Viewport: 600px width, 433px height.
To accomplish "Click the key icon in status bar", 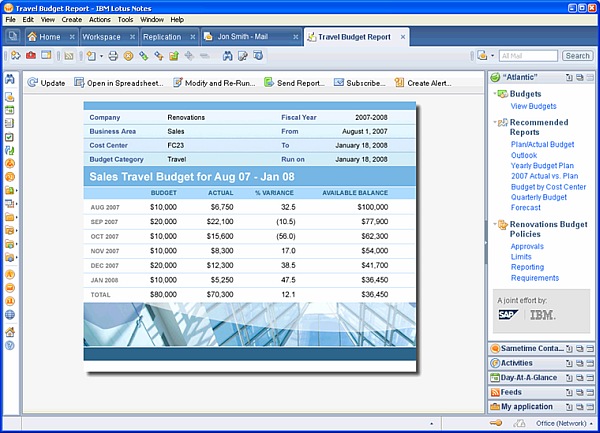I will click(496, 423).
